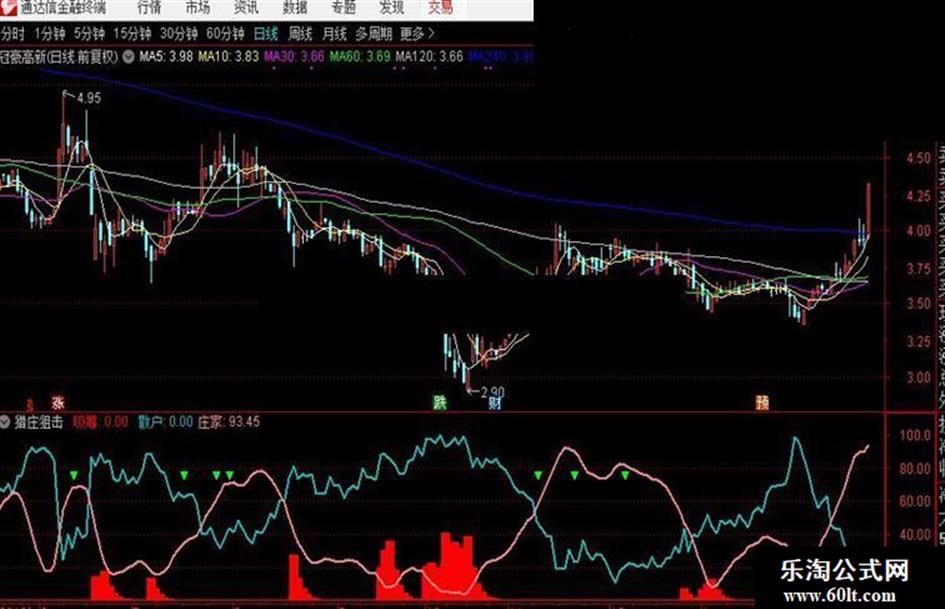The image size is (945, 609).
Task: Open the 专题 menu
Action: pyautogui.click(x=344, y=8)
